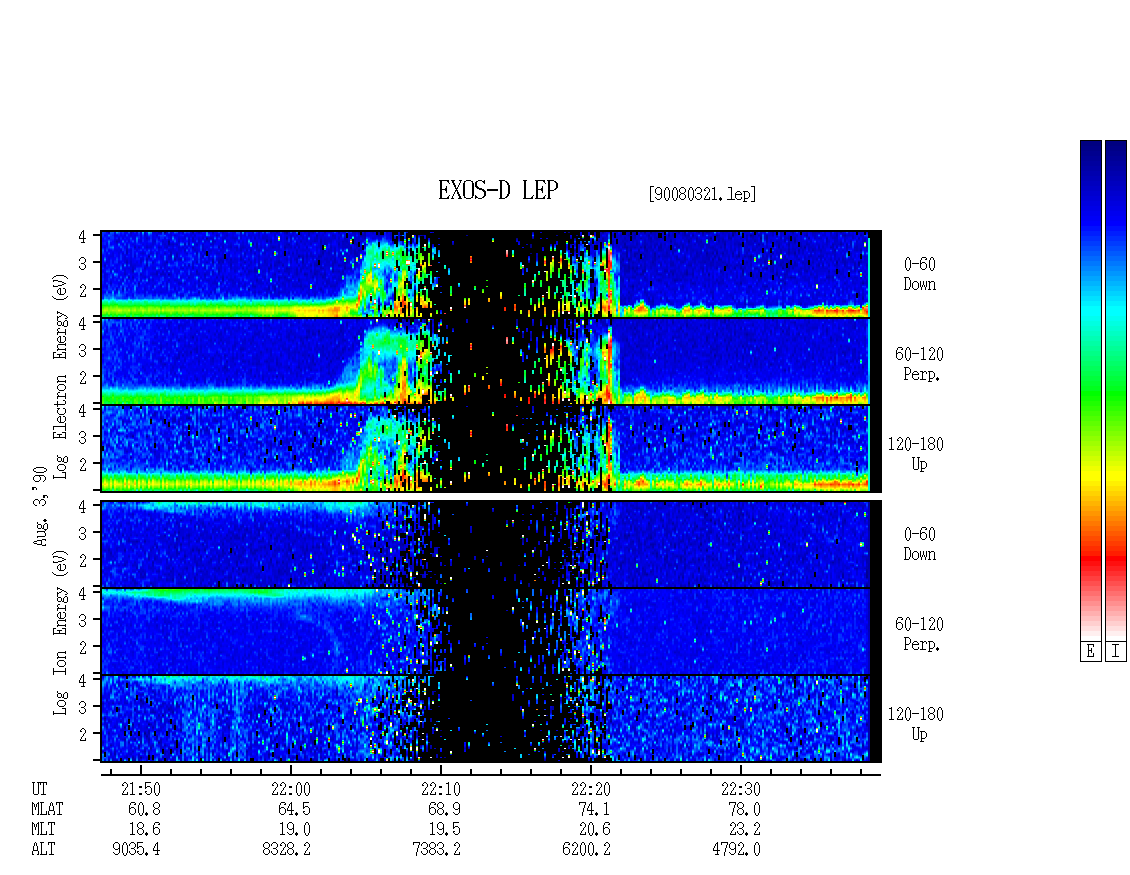Click the UT time value "22:10"
This screenshot has height=875, width=1130.
point(441,789)
